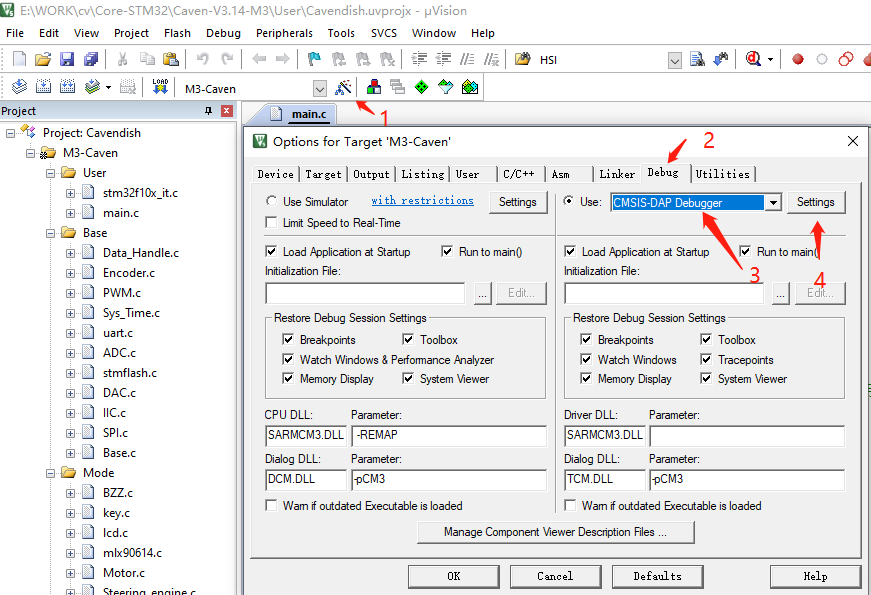This screenshot has height=595, width=871.
Task: Click the green diamond Run-Time Environment icon
Action: tap(422, 87)
